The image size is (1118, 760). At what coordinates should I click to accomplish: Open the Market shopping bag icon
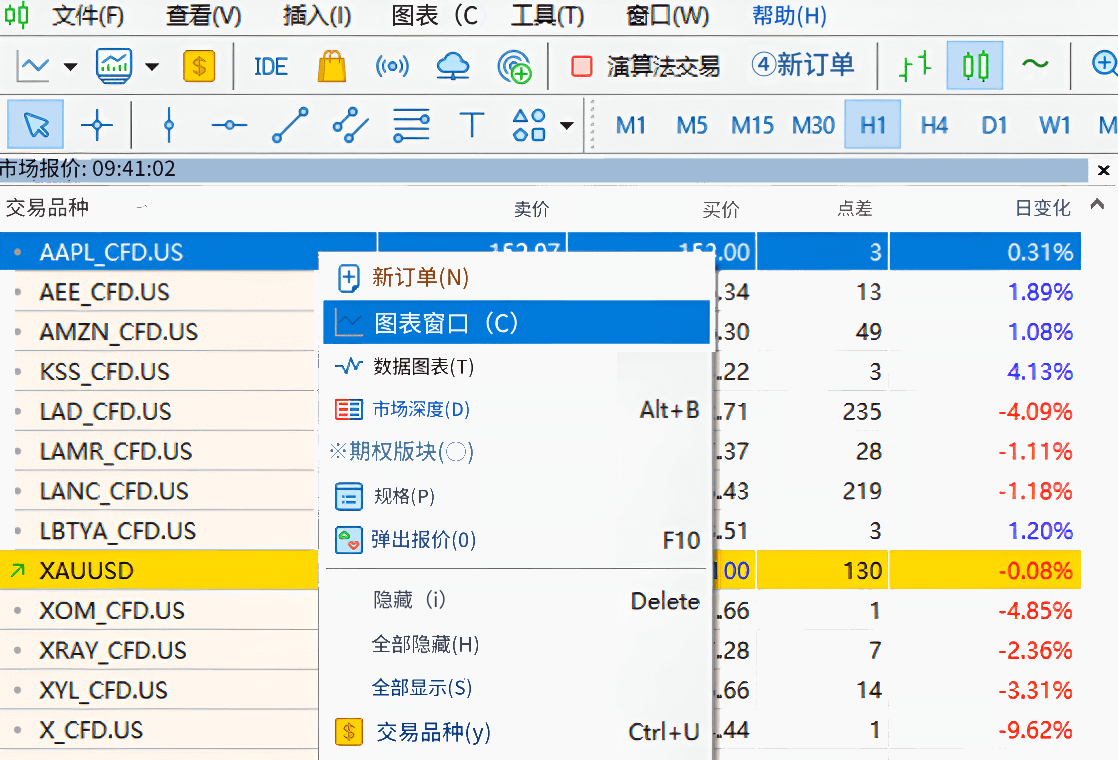coord(332,66)
